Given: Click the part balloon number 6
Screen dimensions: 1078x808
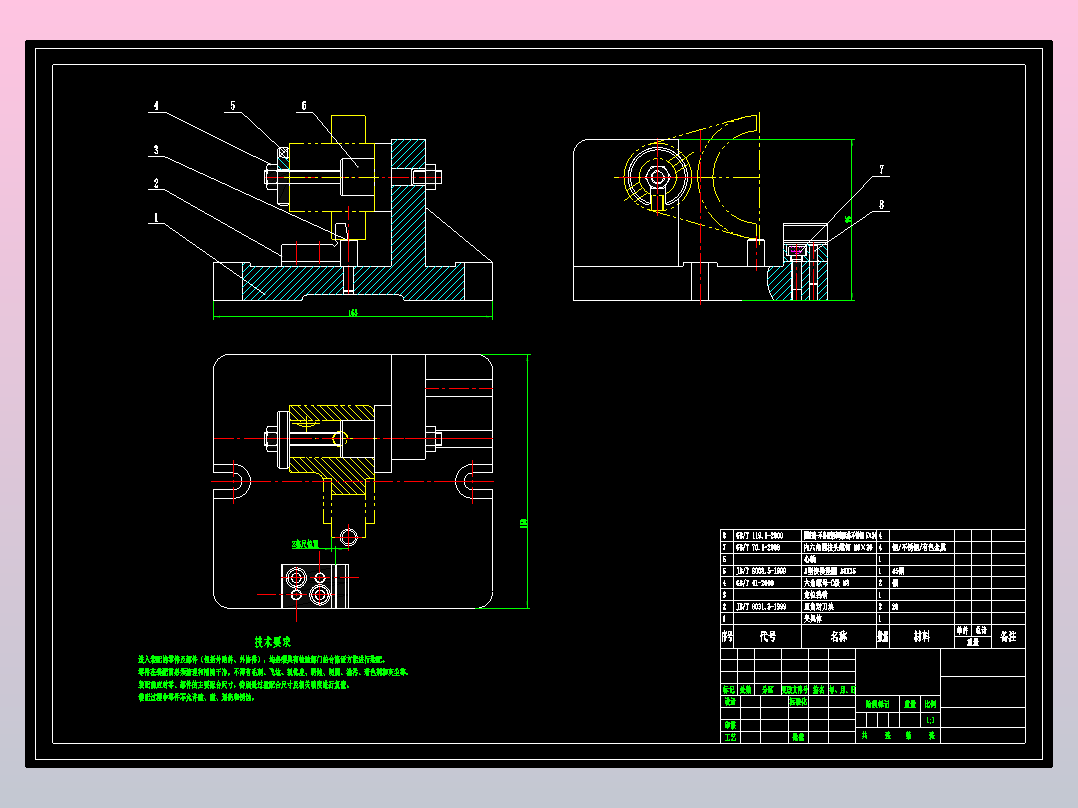Looking at the screenshot, I should click(304, 106).
